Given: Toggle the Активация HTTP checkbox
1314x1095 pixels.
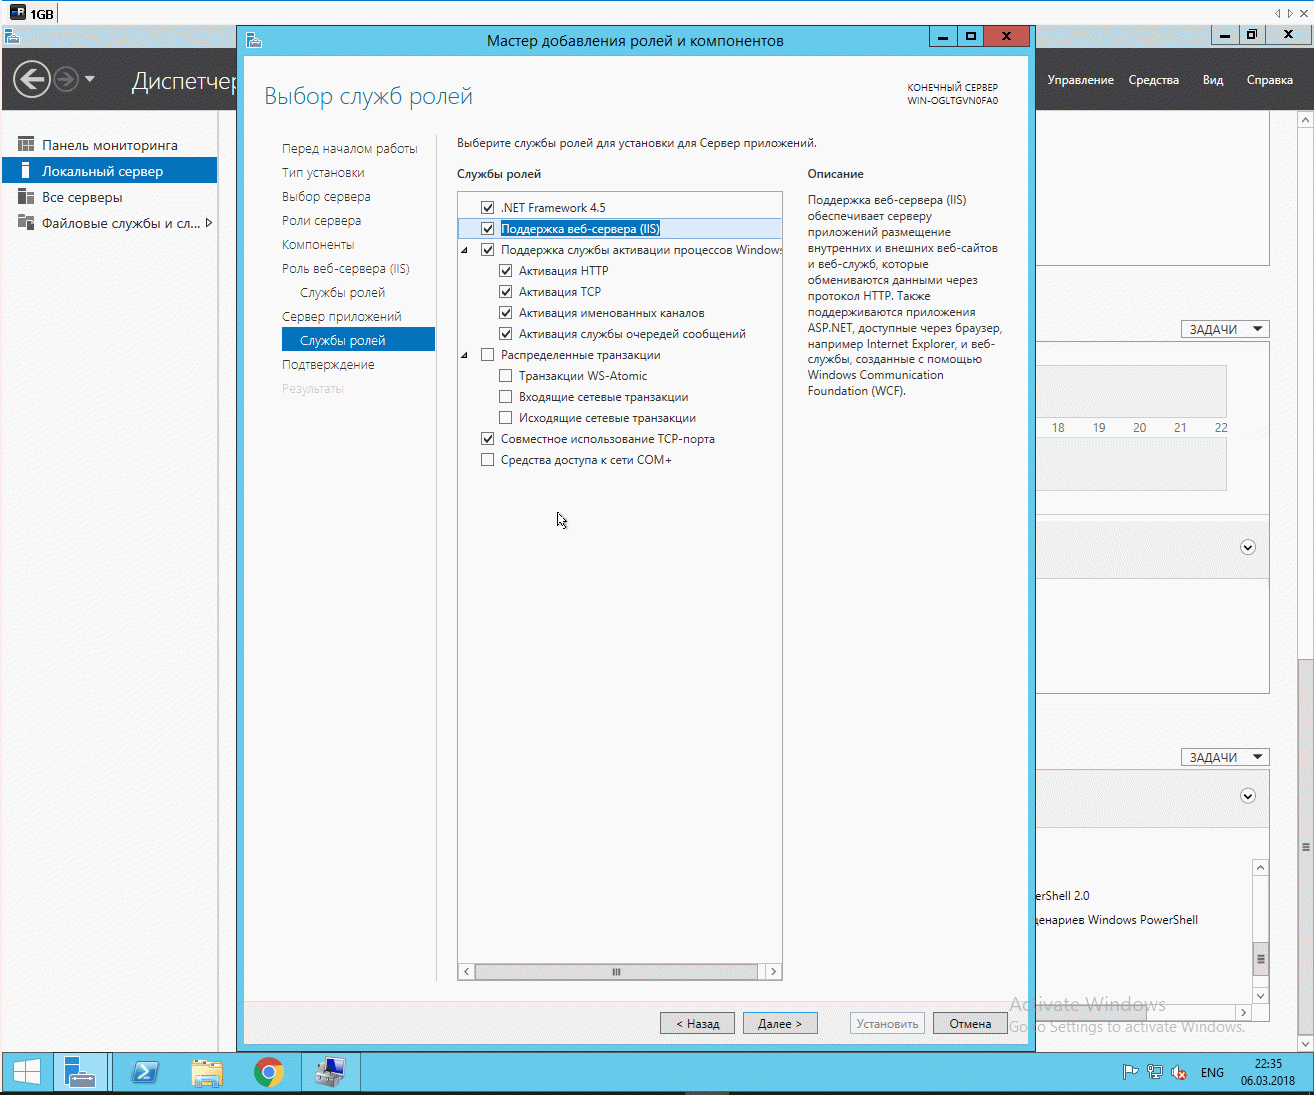Looking at the screenshot, I should point(506,271).
